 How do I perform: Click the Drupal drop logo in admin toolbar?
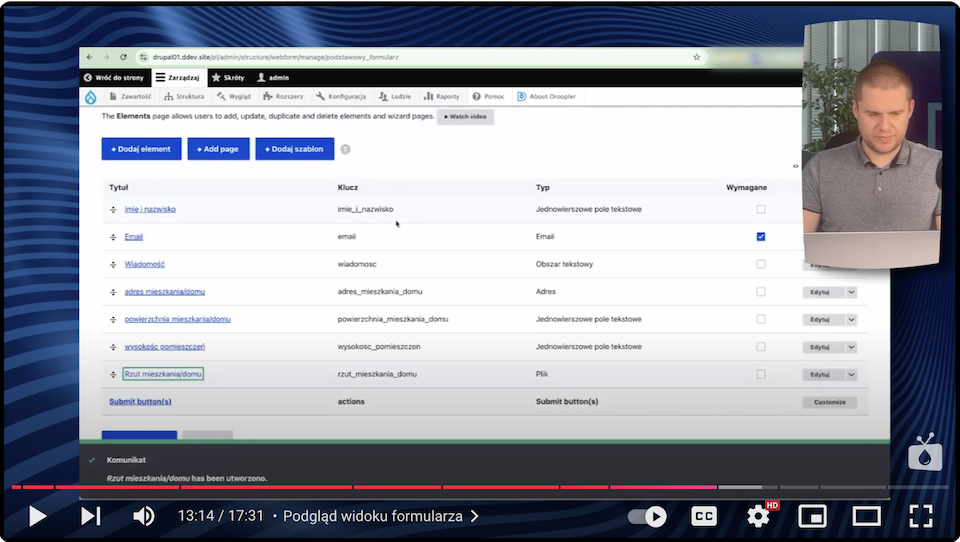[91, 97]
